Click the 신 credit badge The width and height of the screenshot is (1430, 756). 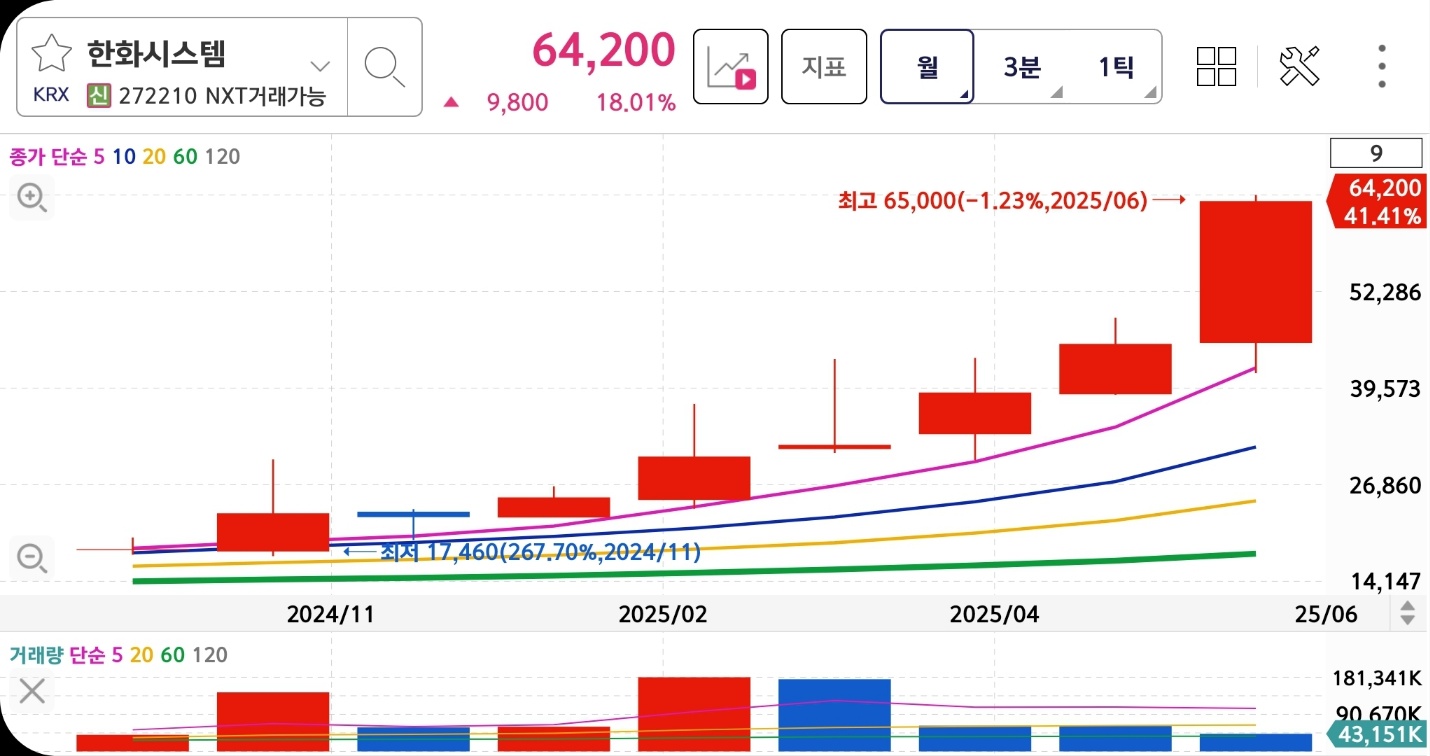tap(98, 96)
